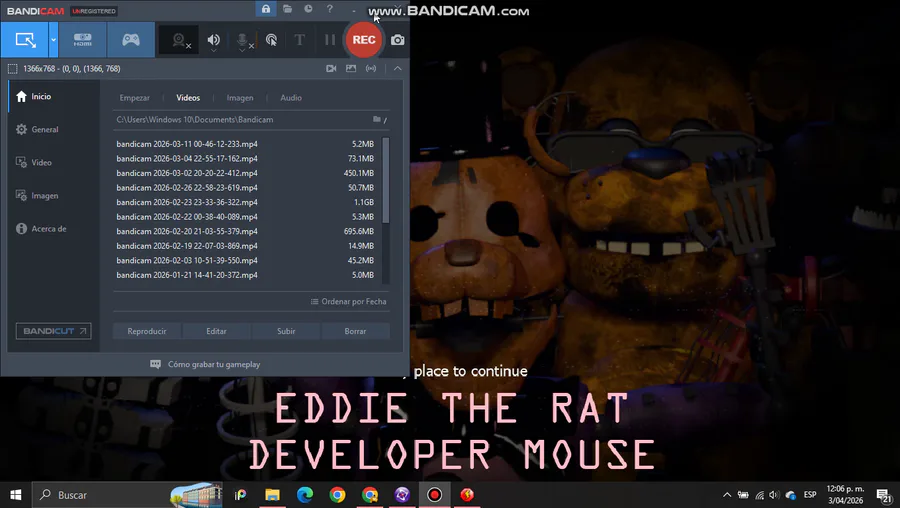Open the Bandicam help question mark
The image size is (900, 508).
(329, 9)
